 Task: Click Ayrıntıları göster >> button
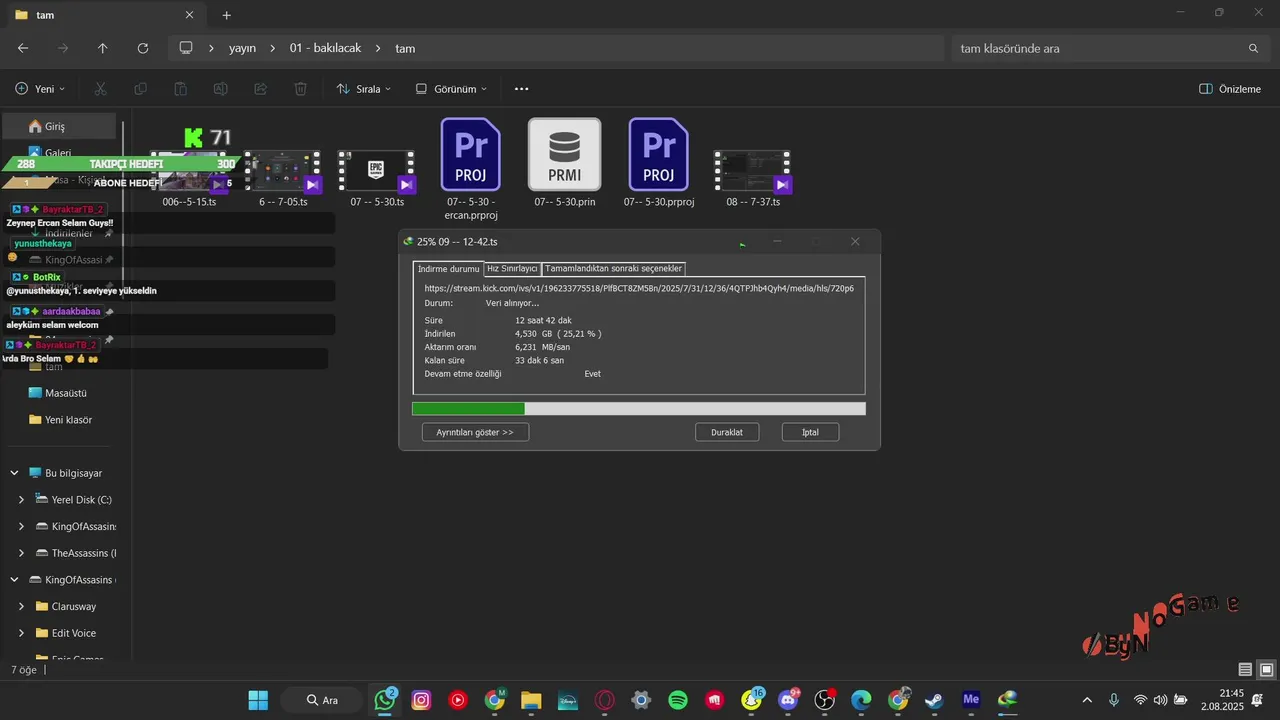click(x=475, y=432)
